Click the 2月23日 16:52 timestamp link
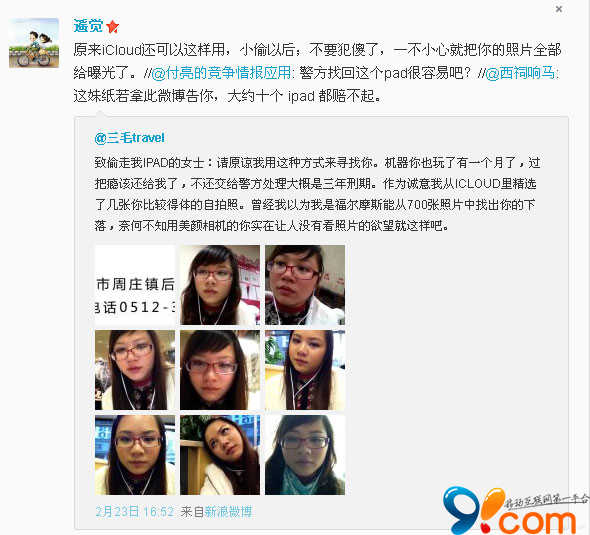Image resolution: width=590 pixels, height=535 pixels. [135, 511]
